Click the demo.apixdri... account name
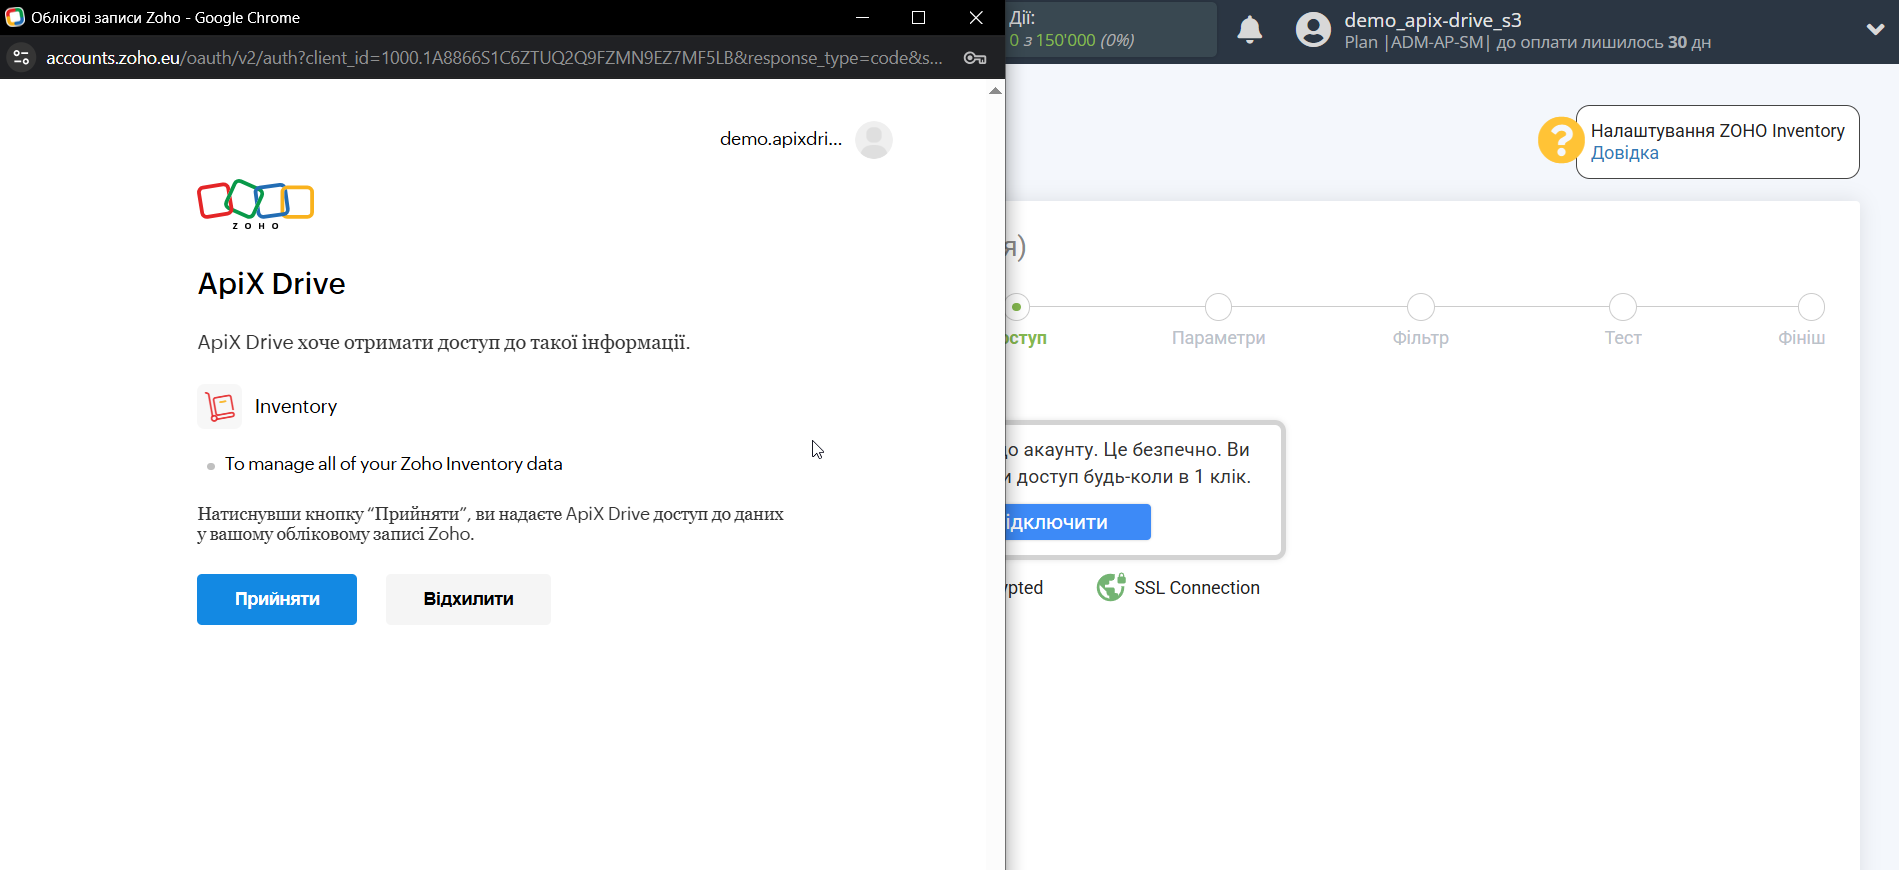Image resolution: width=1899 pixels, height=870 pixels. pos(781,139)
